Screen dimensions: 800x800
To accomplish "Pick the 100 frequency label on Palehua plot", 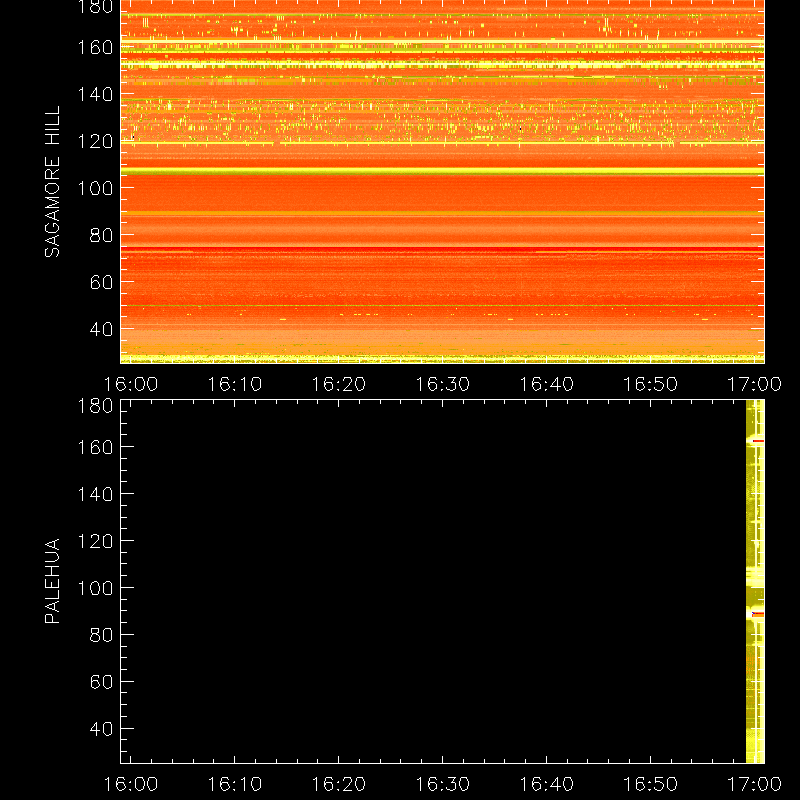I will [95, 588].
